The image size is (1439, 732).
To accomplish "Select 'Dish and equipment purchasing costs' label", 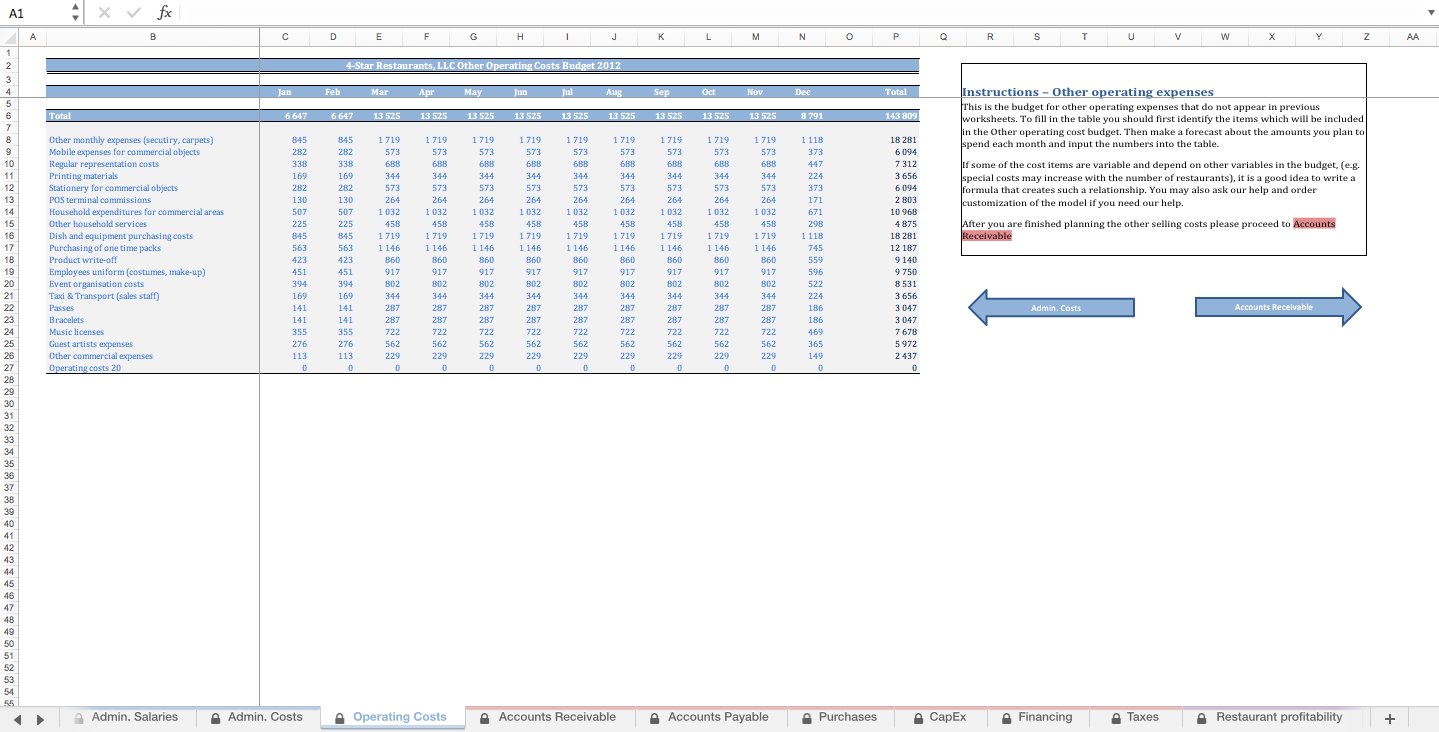I will 121,236.
